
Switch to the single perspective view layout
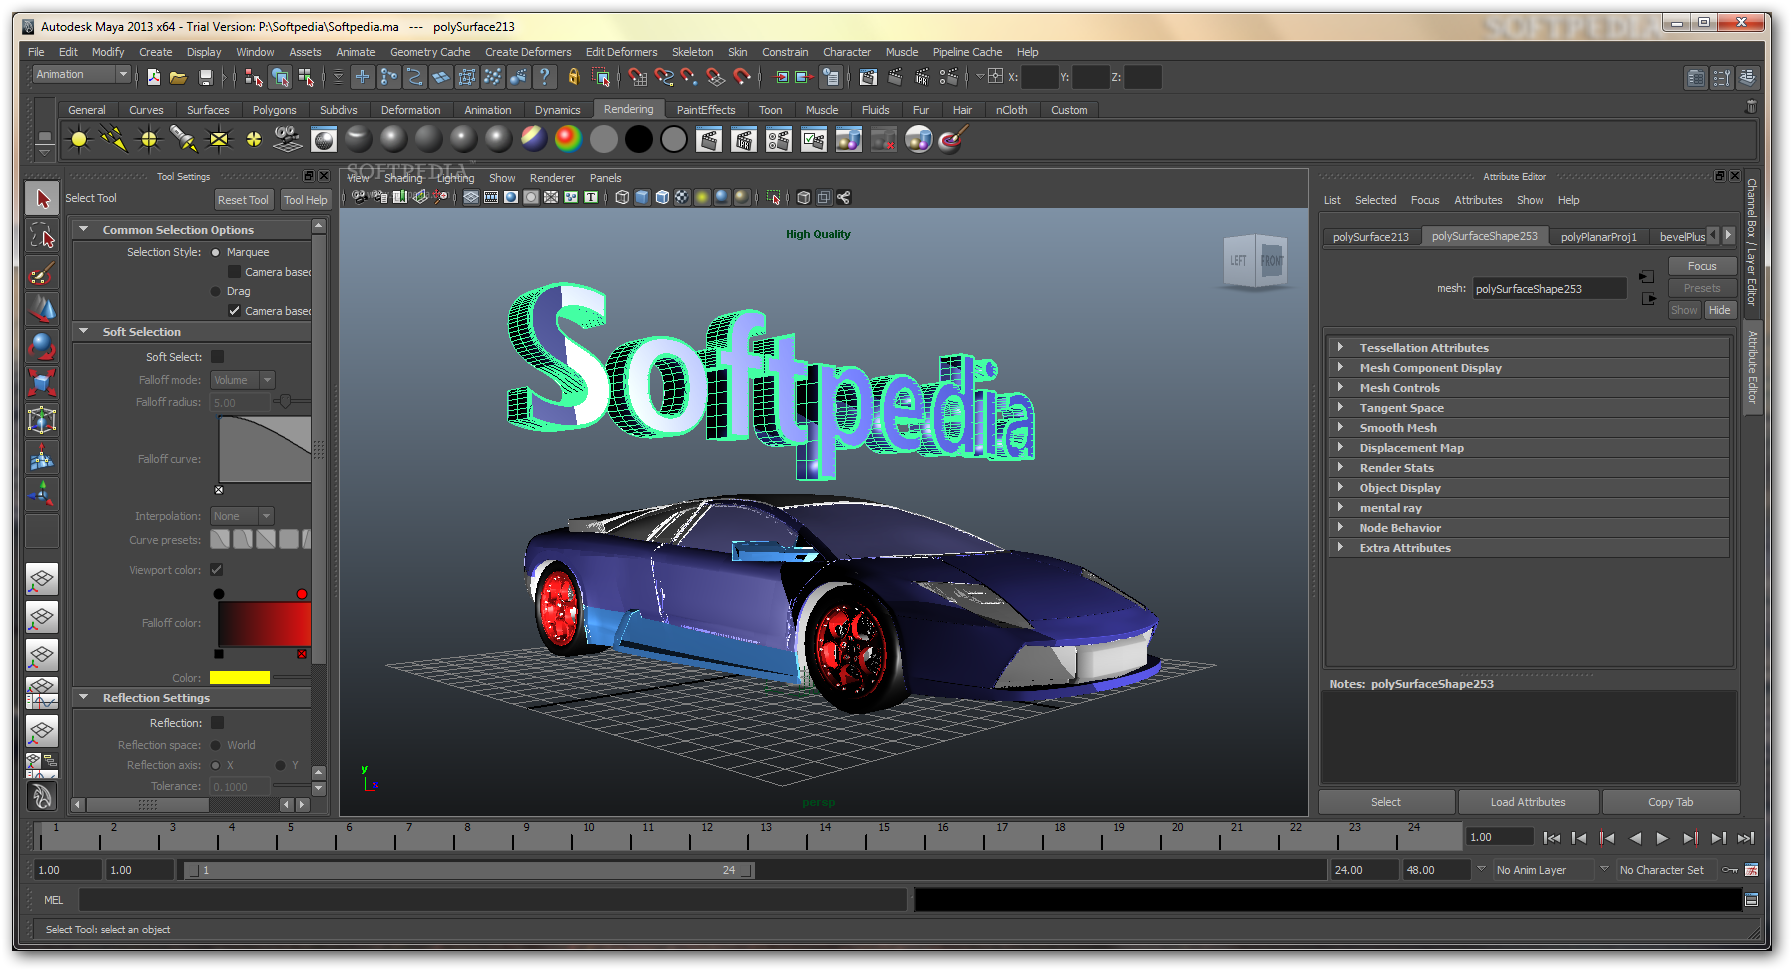click(41, 579)
